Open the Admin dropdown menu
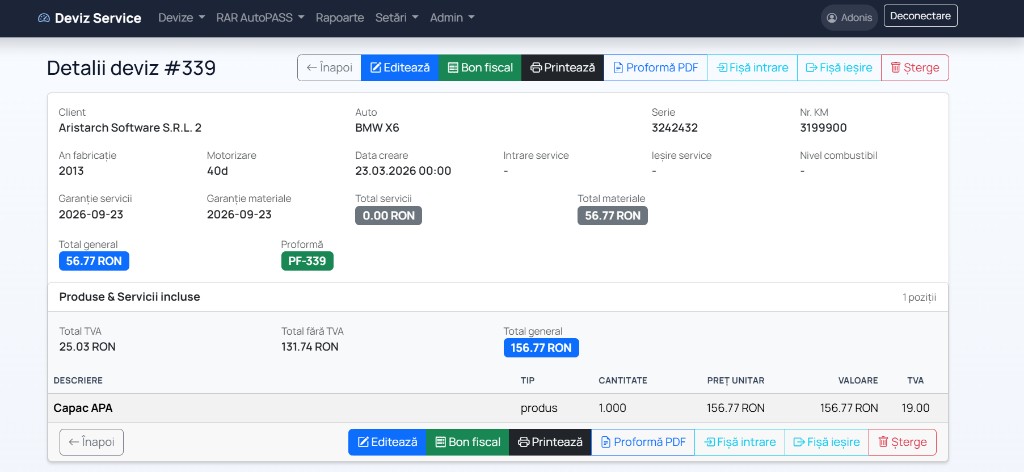Viewport: 1024px width, 472px height. coord(452,18)
